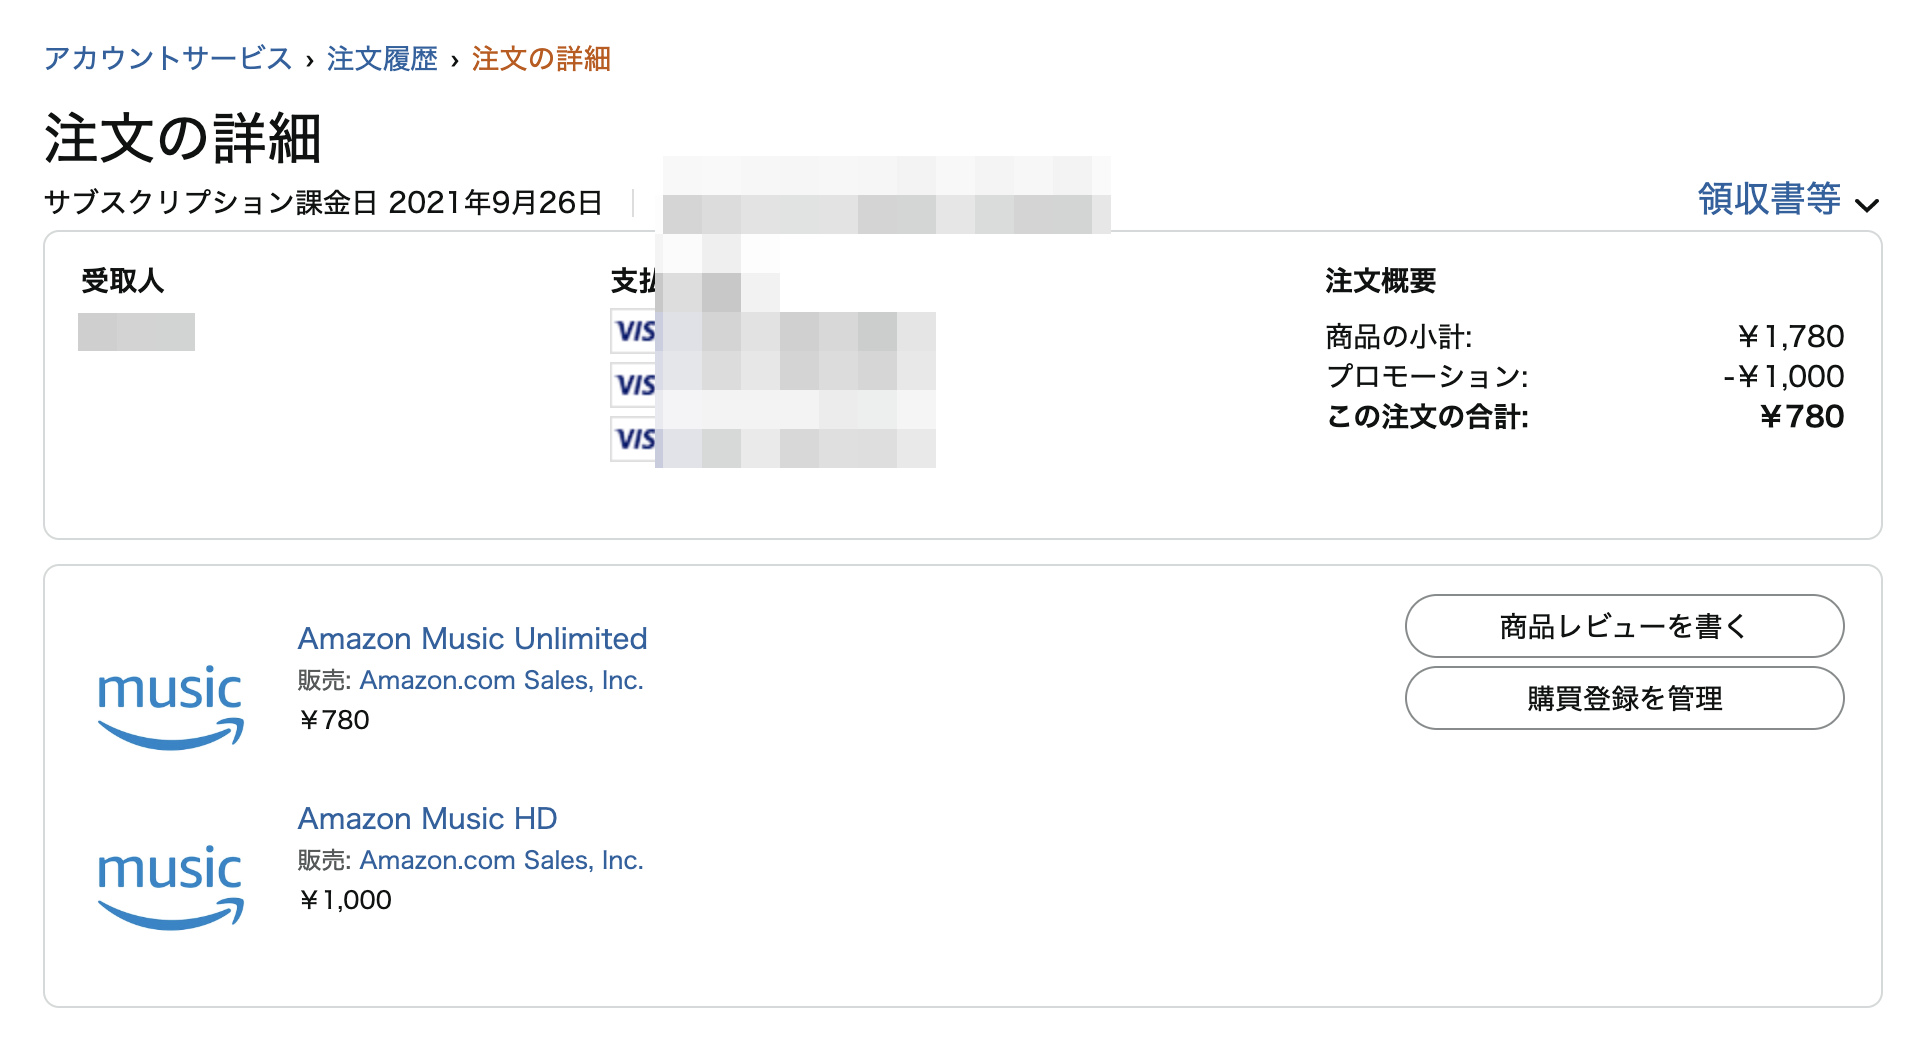This screenshot has height=1040, width=1924.
Task: Navigate to 注文履歴 breadcrumb link
Action: coord(382,59)
